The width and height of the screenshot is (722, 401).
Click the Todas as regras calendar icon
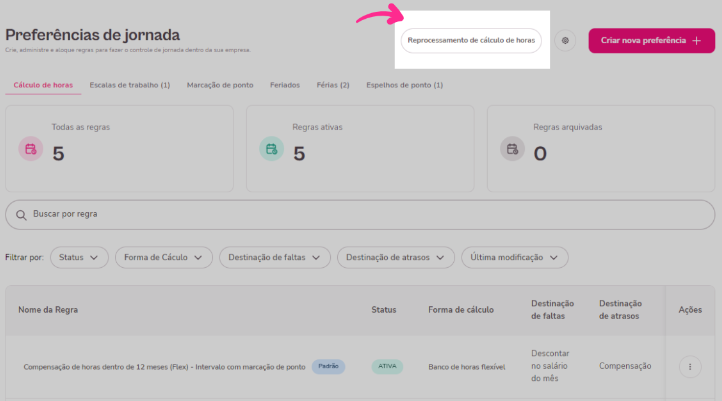(31, 149)
